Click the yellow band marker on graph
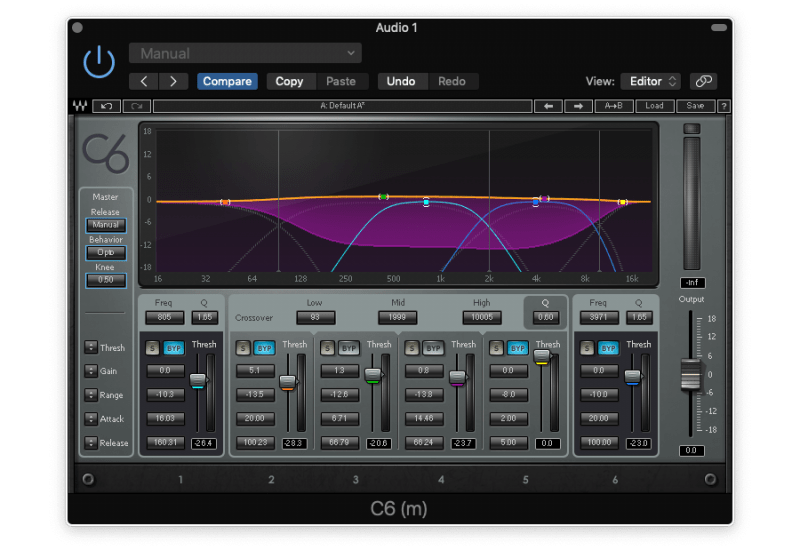 (622, 203)
